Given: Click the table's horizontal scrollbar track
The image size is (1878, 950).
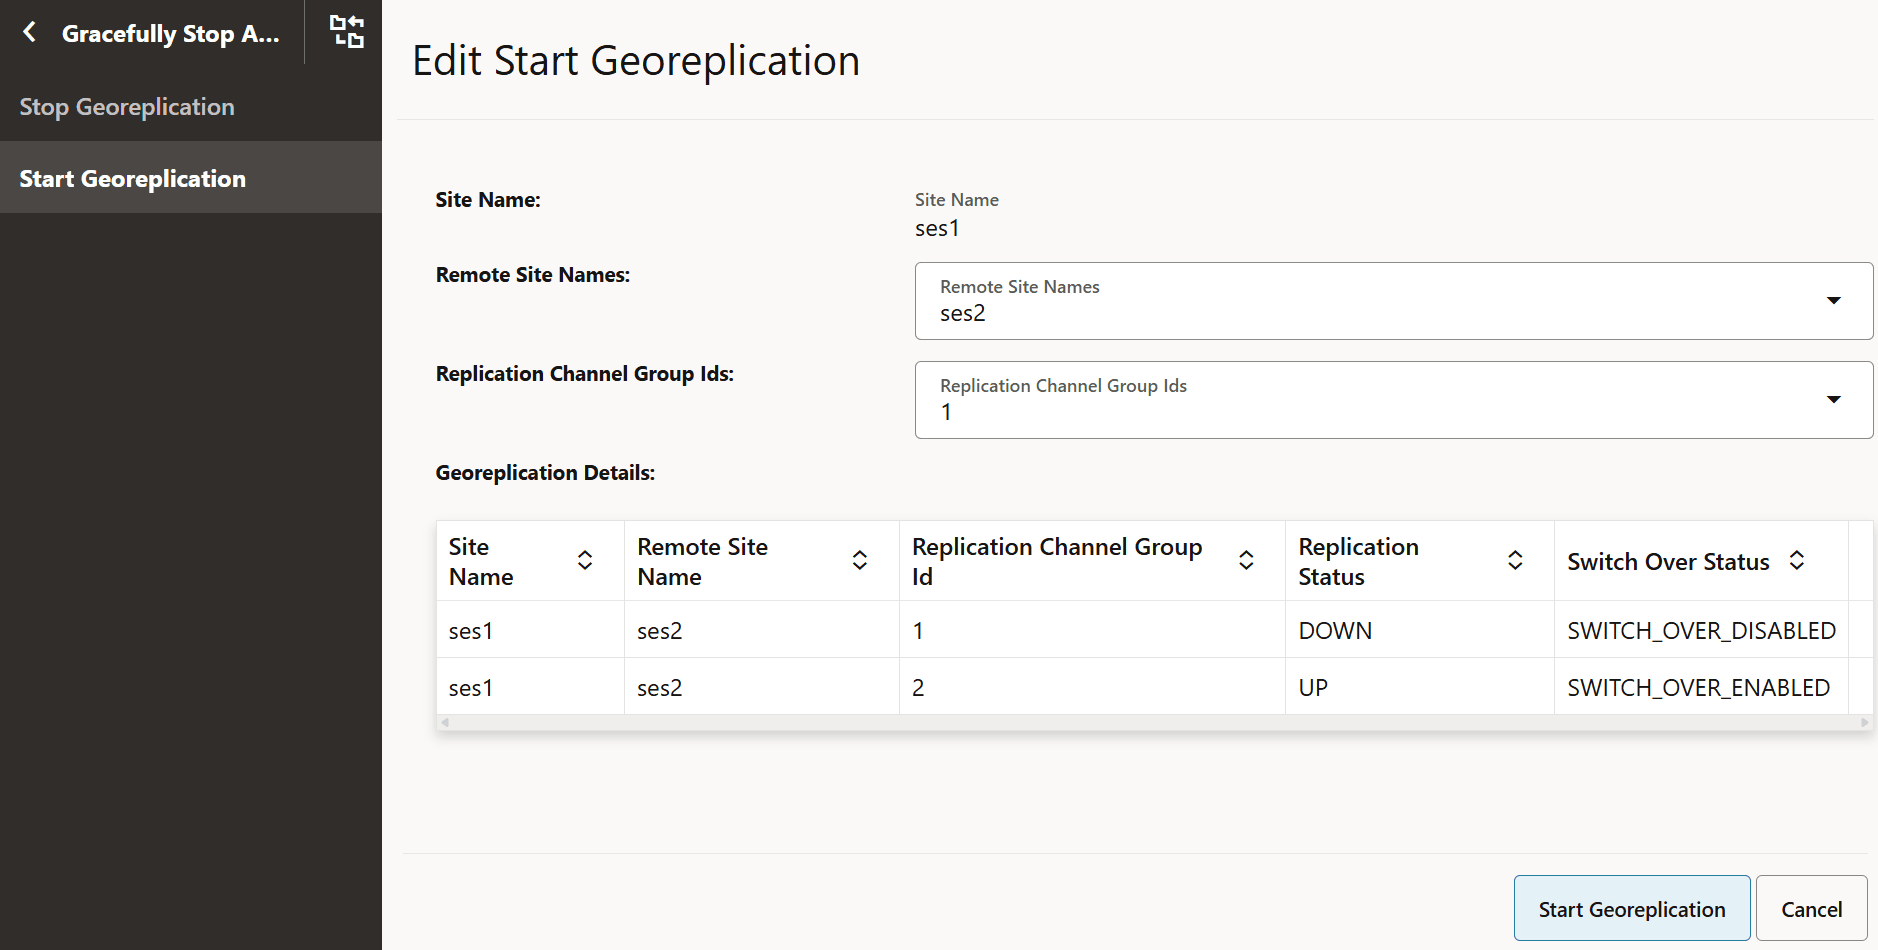Looking at the screenshot, I should 1154,722.
